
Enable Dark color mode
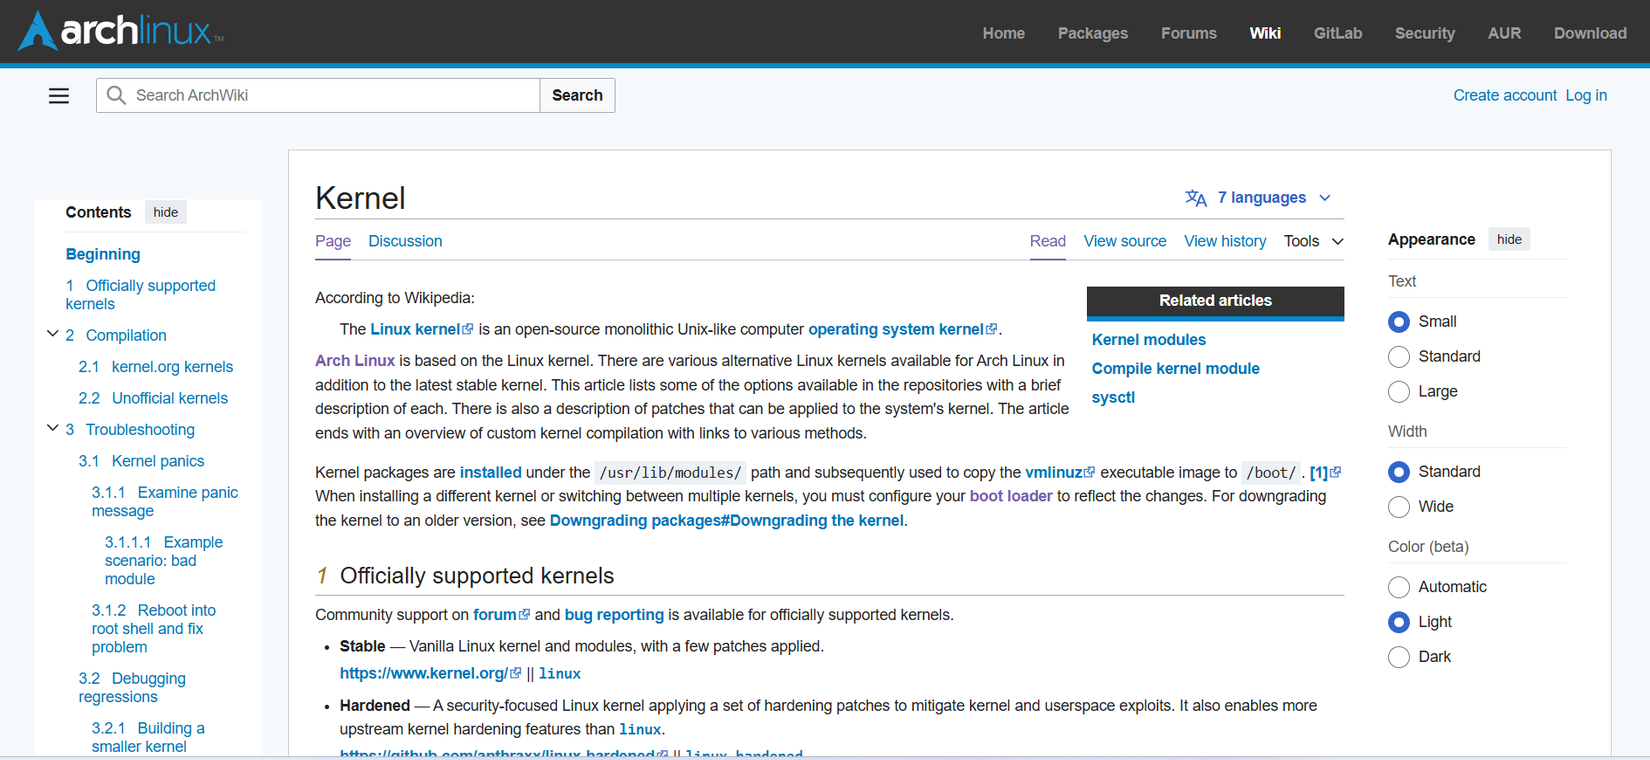1399,657
